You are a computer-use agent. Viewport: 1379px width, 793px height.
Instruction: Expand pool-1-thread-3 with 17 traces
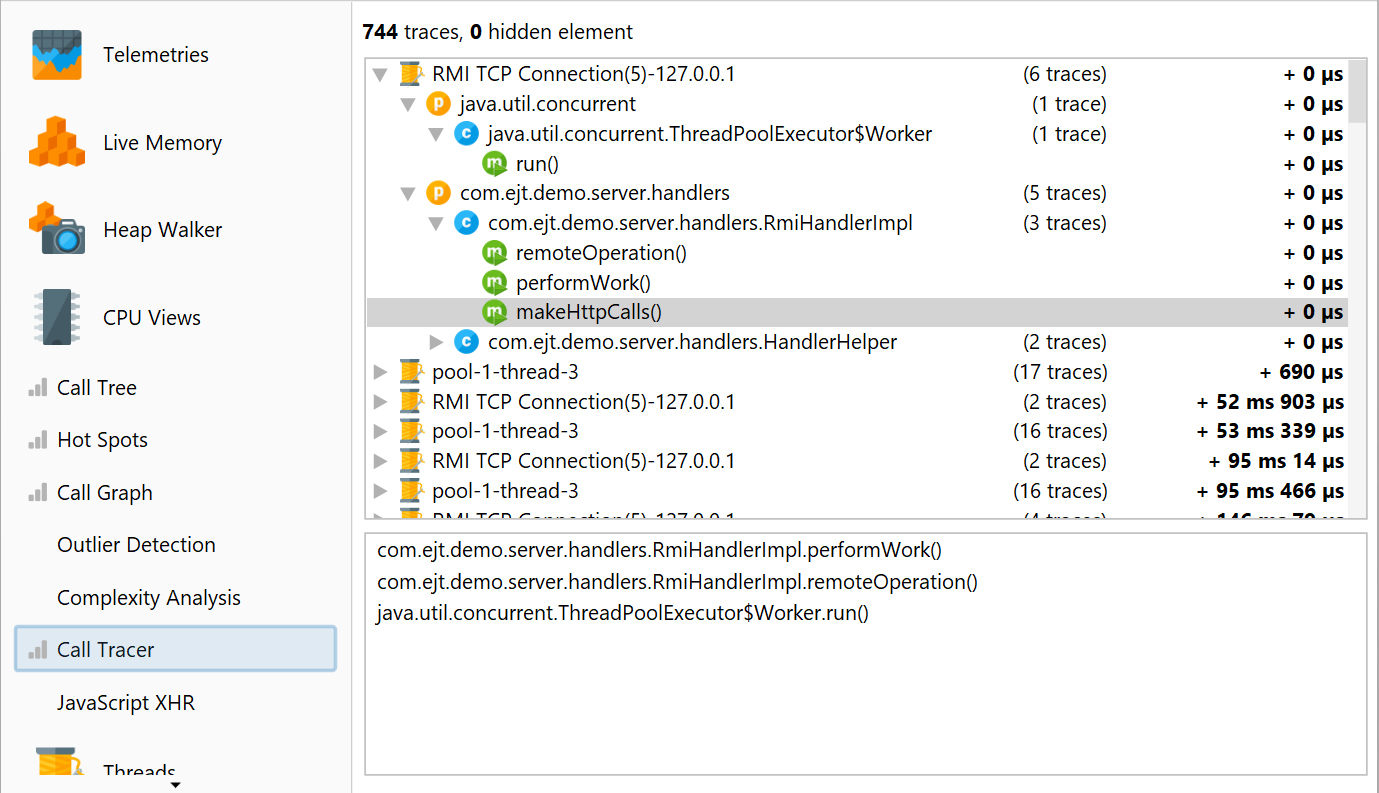pos(380,372)
